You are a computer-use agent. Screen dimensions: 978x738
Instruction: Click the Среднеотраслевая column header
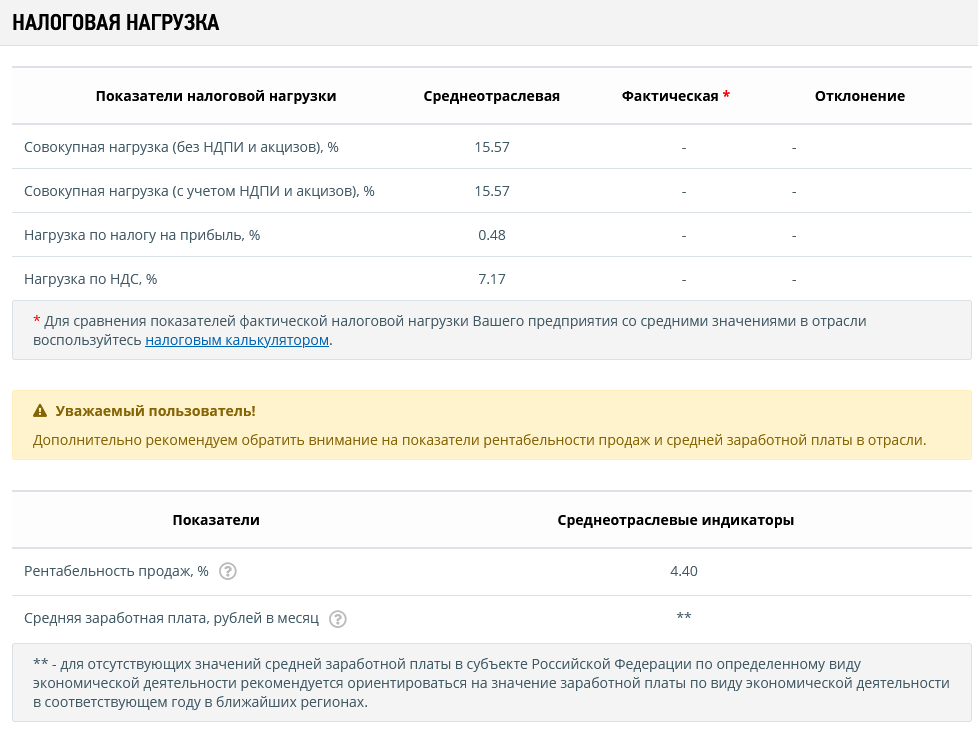[x=491, y=96]
